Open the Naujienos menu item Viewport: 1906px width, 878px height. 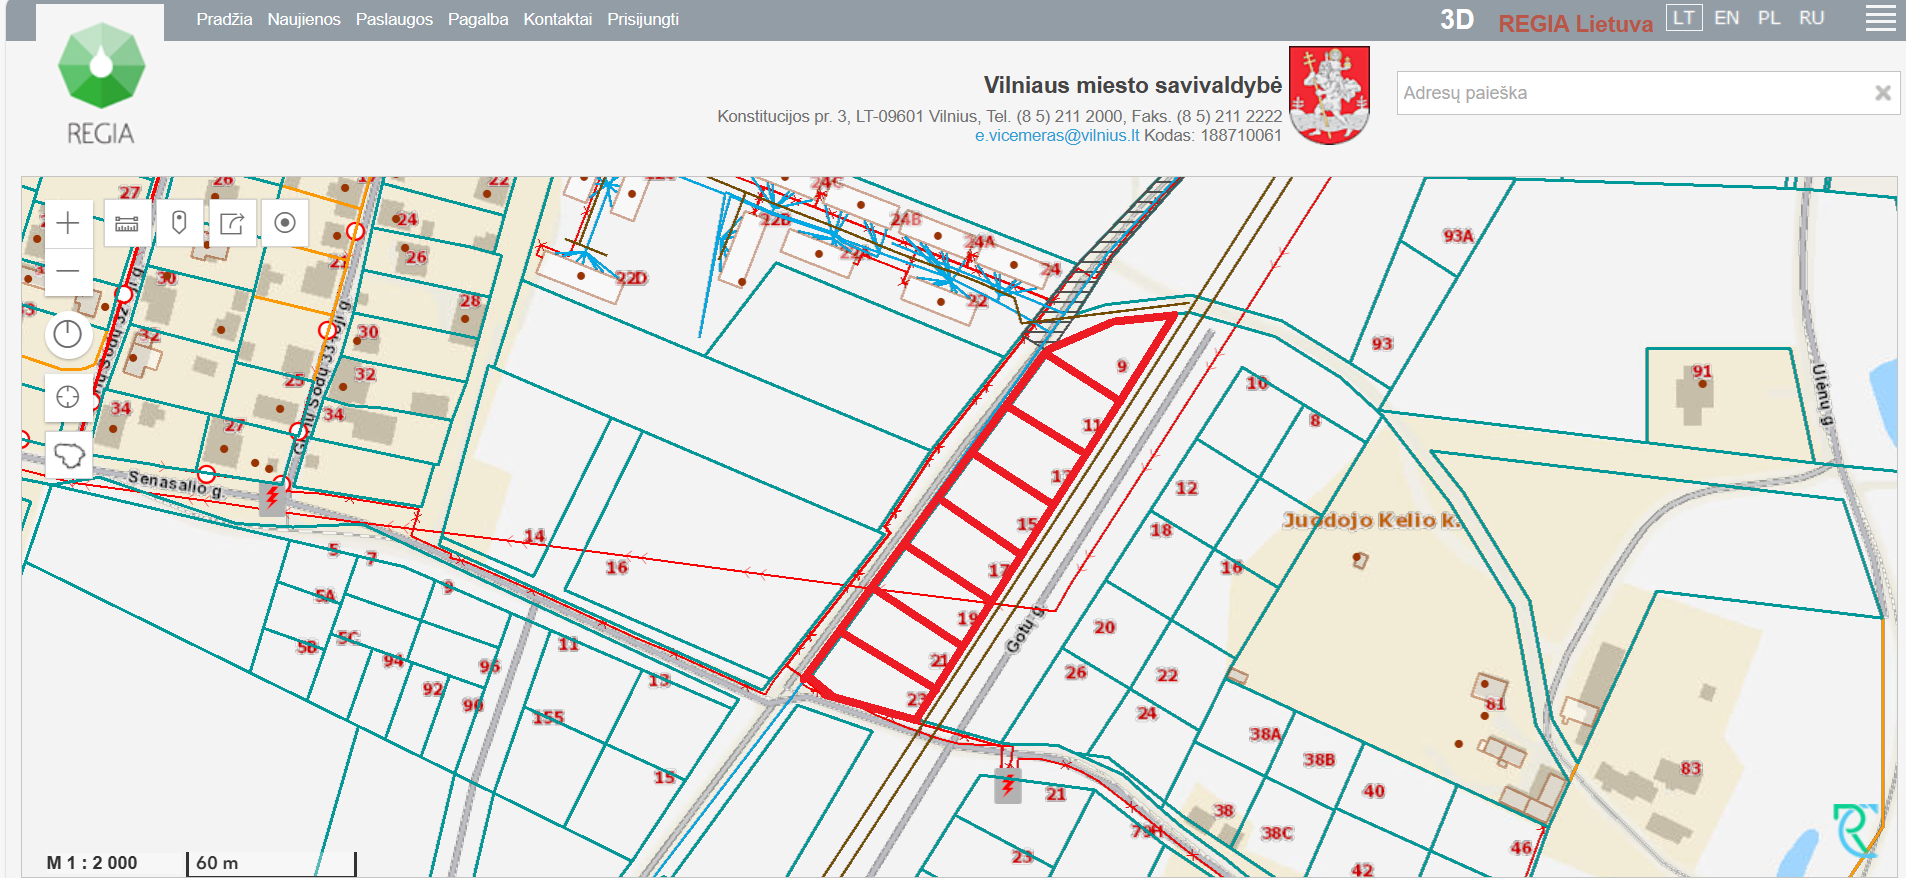click(304, 19)
